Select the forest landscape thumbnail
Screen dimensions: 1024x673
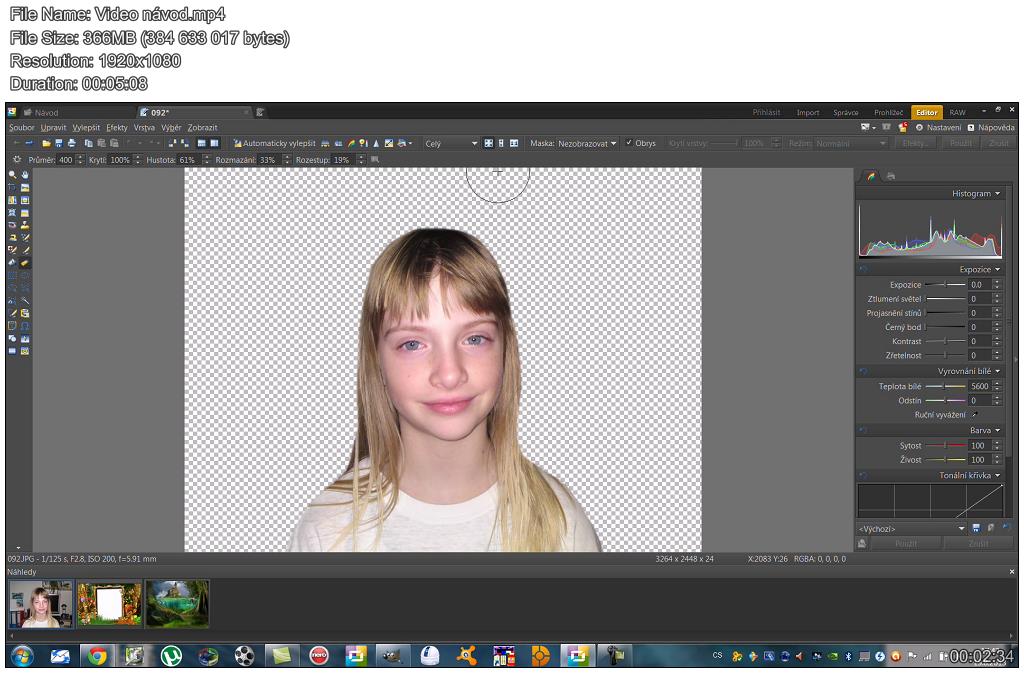[x=177, y=603]
